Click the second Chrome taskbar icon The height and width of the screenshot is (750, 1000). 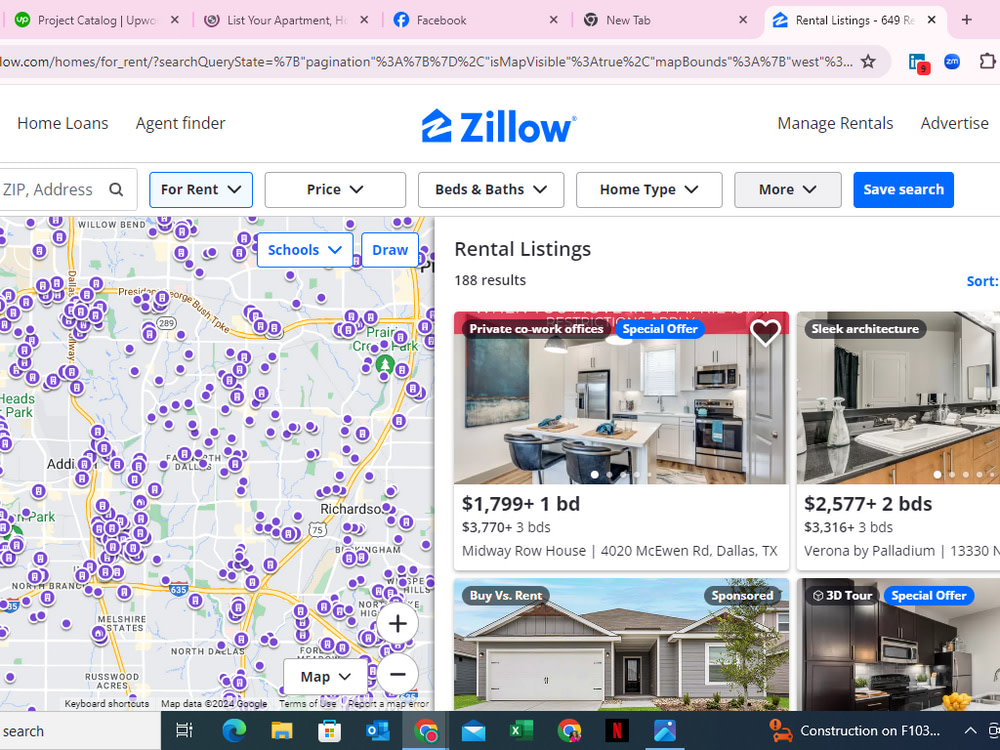point(569,730)
